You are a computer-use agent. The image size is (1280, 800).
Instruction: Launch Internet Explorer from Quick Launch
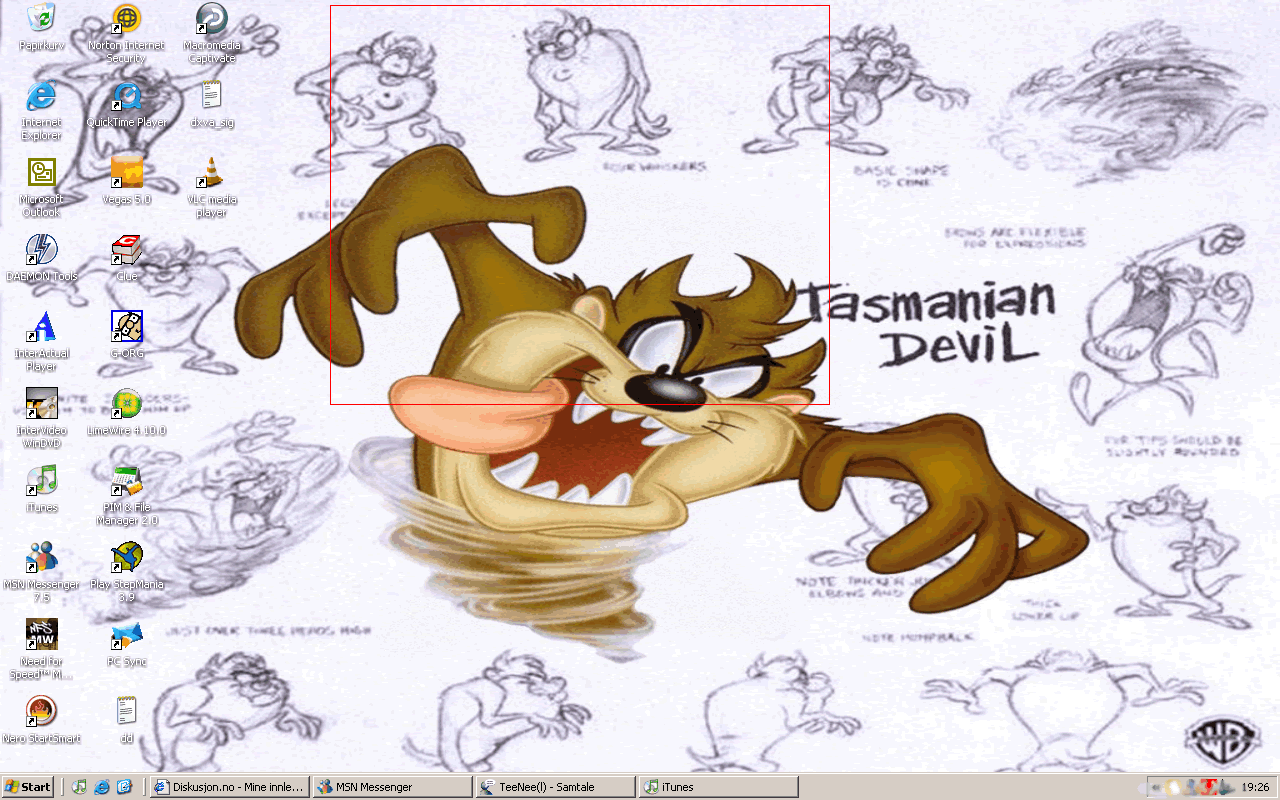[102, 787]
